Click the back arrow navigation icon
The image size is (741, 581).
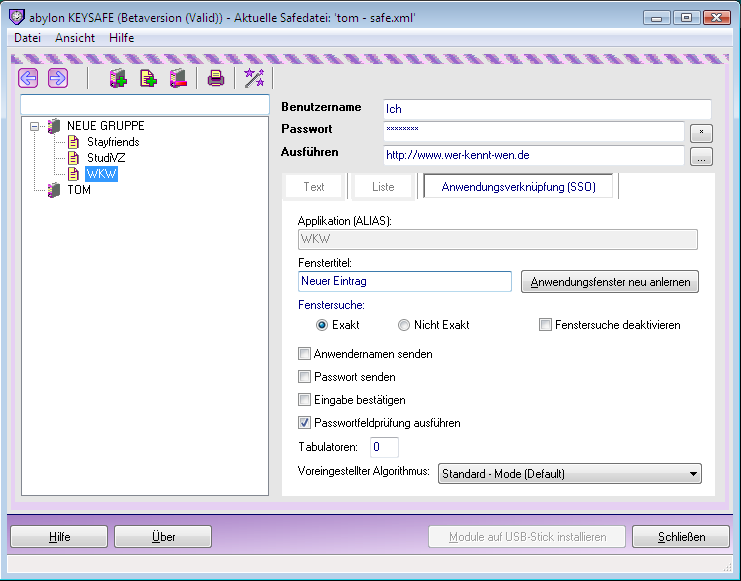coord(28,78)
